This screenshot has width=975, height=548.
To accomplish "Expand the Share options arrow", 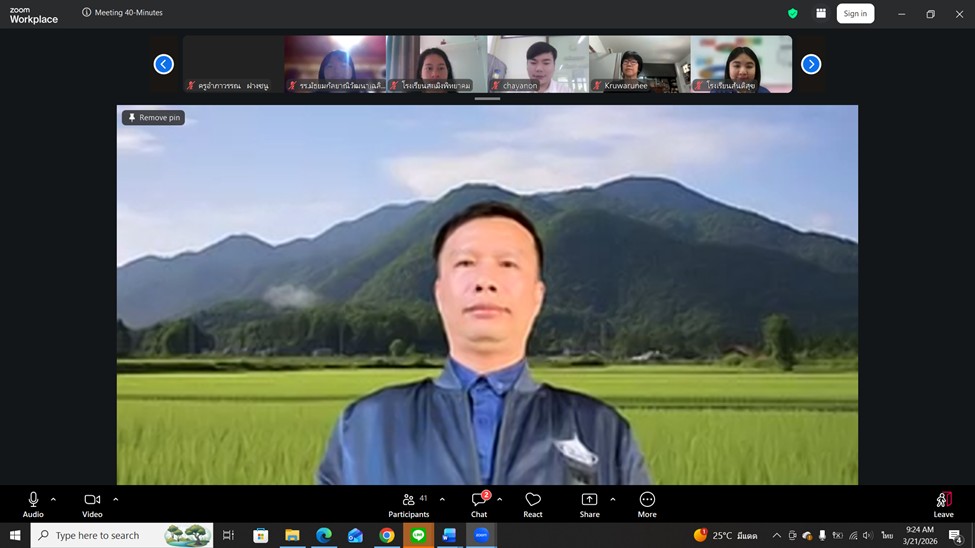I will click(x=613, y=499).
